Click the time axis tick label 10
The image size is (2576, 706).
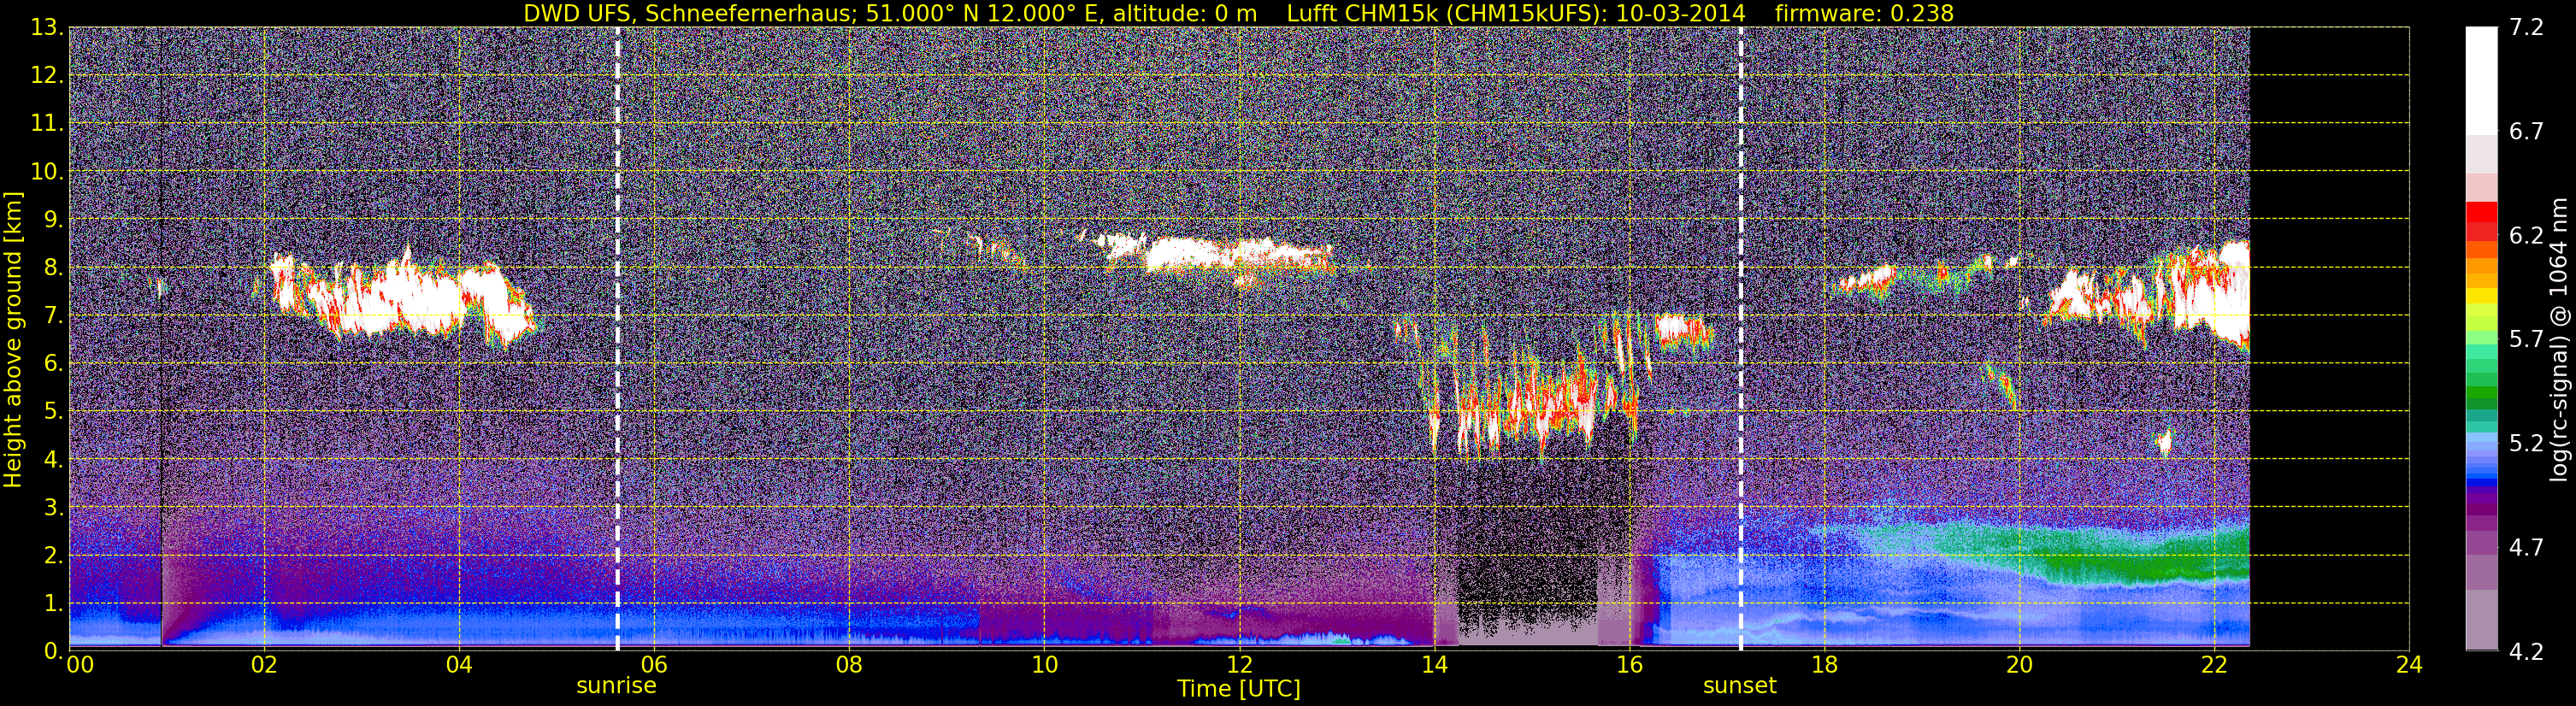click(x=1044, y=666)
